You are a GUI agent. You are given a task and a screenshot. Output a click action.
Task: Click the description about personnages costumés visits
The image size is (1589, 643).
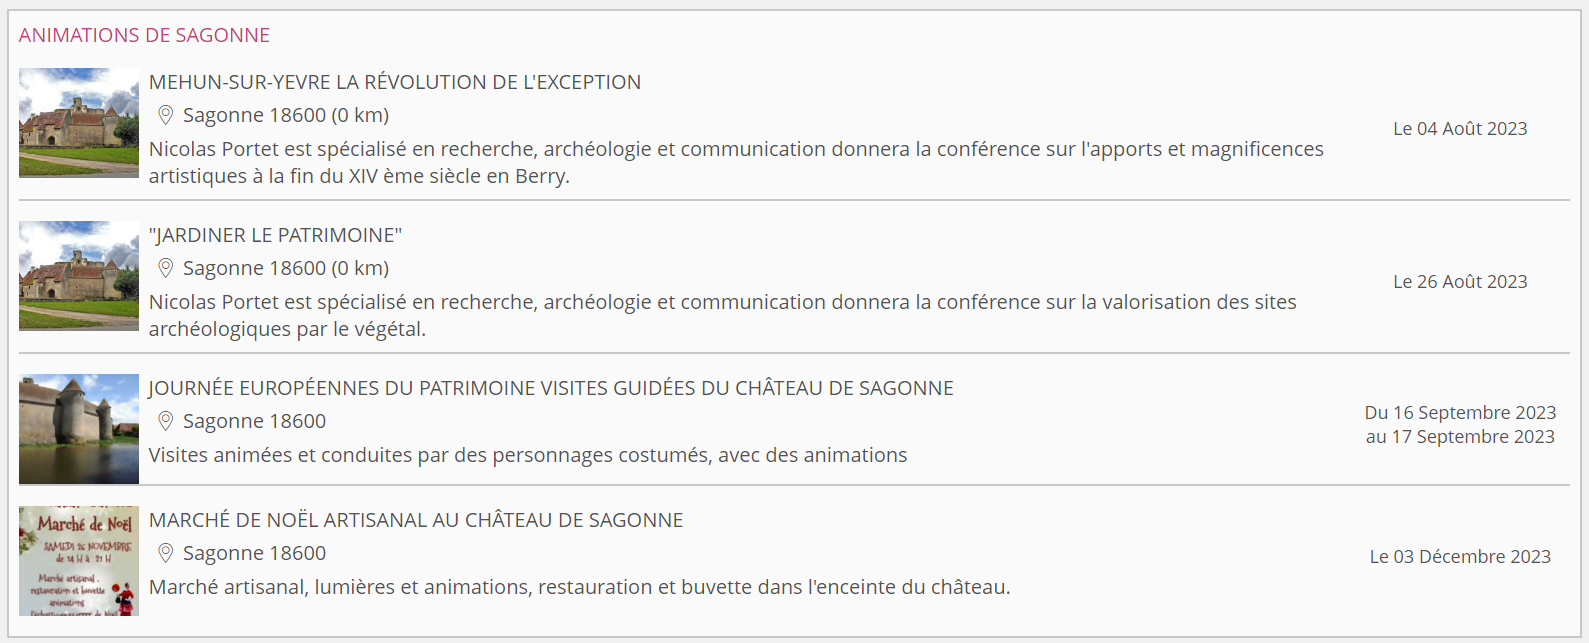(528, 455)
